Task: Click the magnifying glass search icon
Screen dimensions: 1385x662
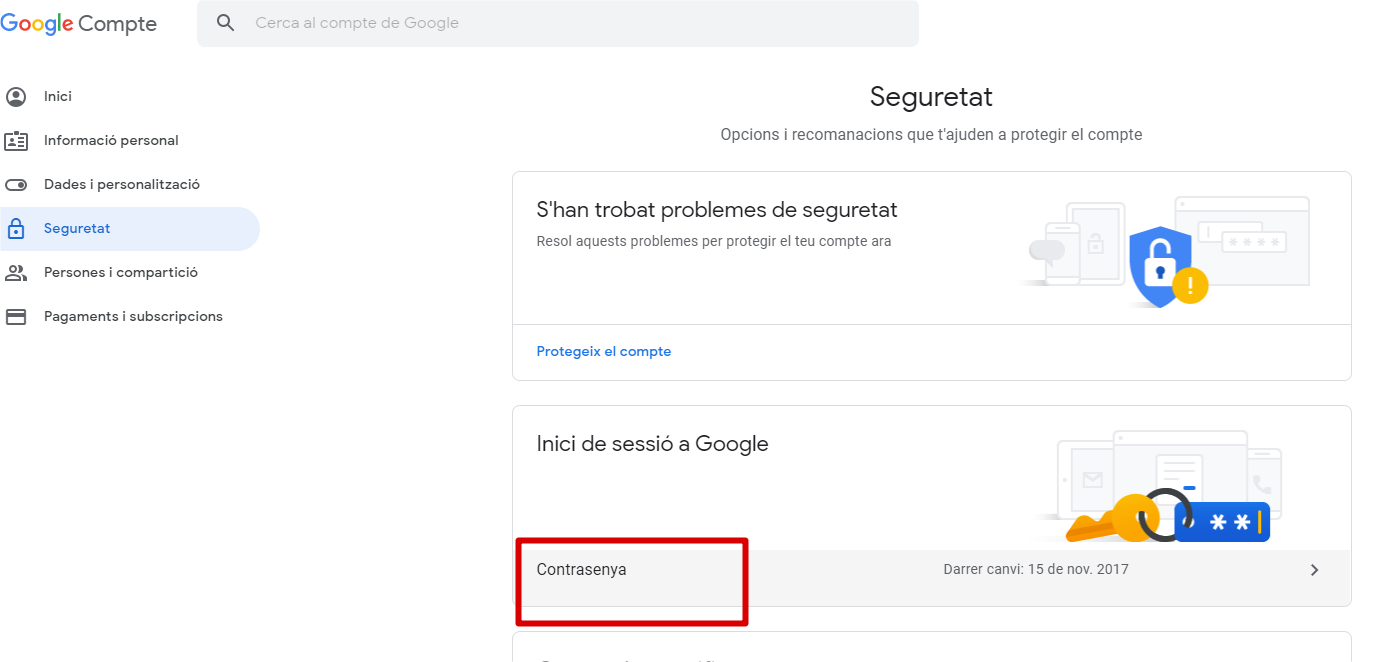Action: (x=226, y=23)
